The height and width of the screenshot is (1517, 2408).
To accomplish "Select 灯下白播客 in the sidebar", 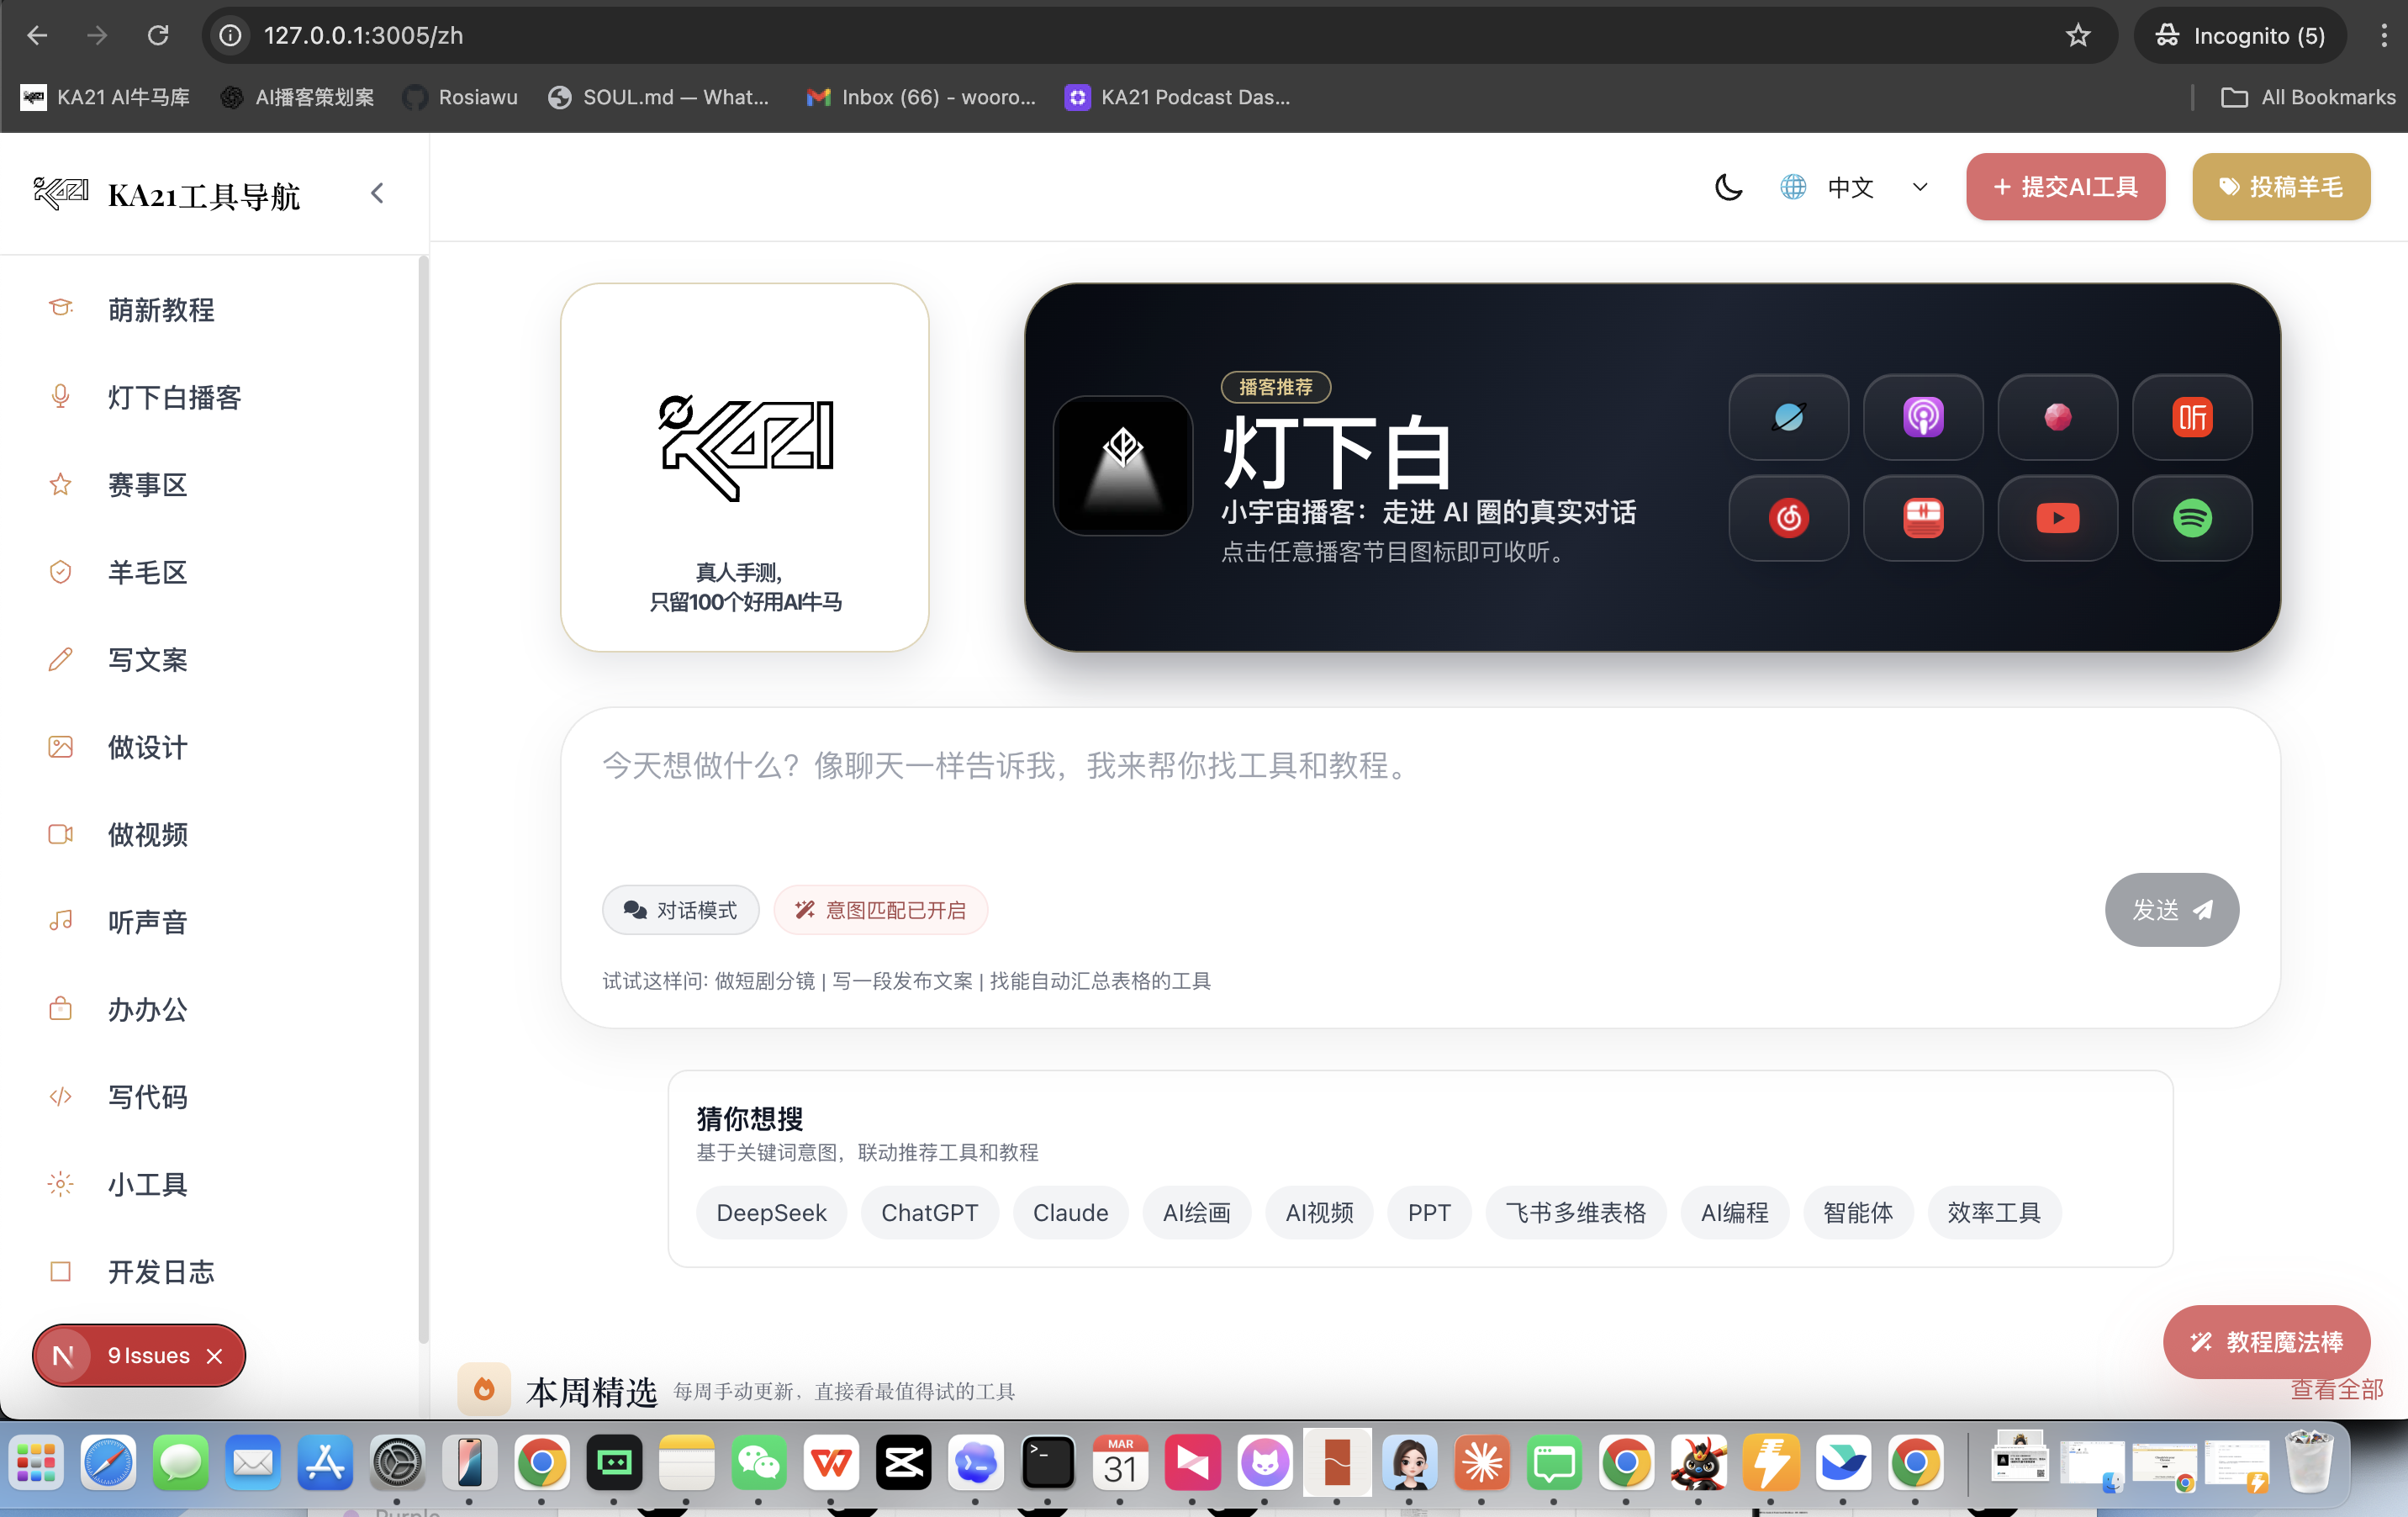I will tap(174, 398).
